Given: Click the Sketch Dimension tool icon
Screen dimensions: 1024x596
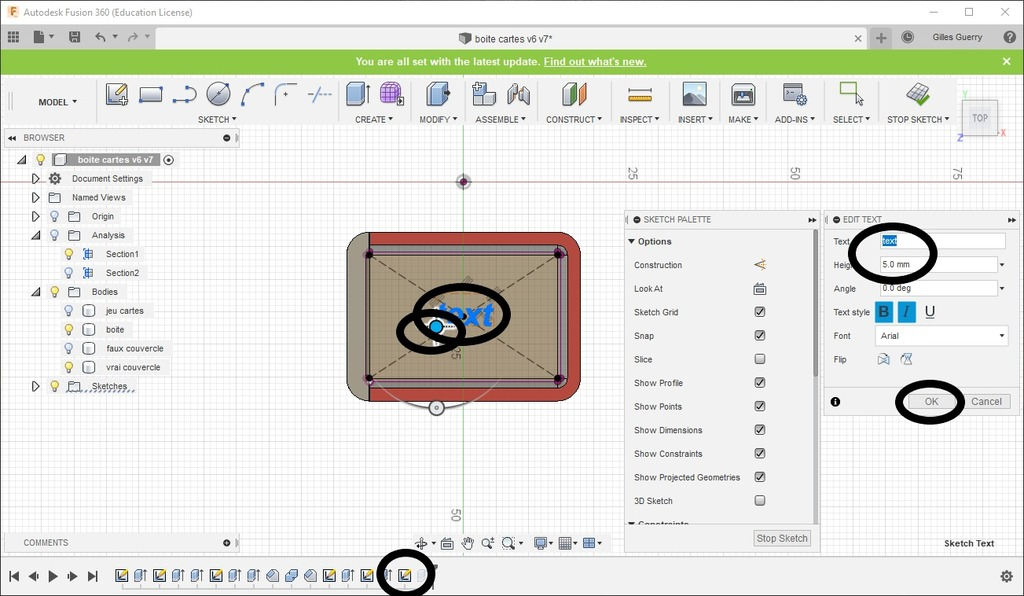Looking at the screenshot, I should 320,95.
